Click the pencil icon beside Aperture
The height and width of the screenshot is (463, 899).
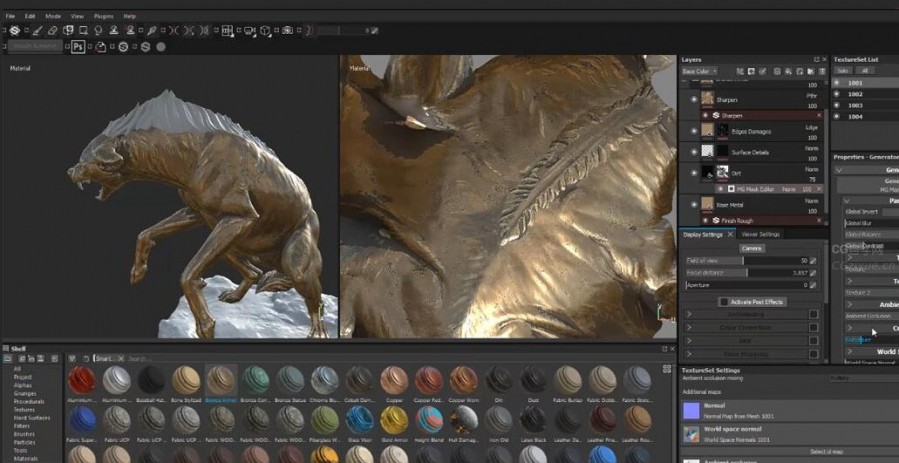tap(813, 285)
